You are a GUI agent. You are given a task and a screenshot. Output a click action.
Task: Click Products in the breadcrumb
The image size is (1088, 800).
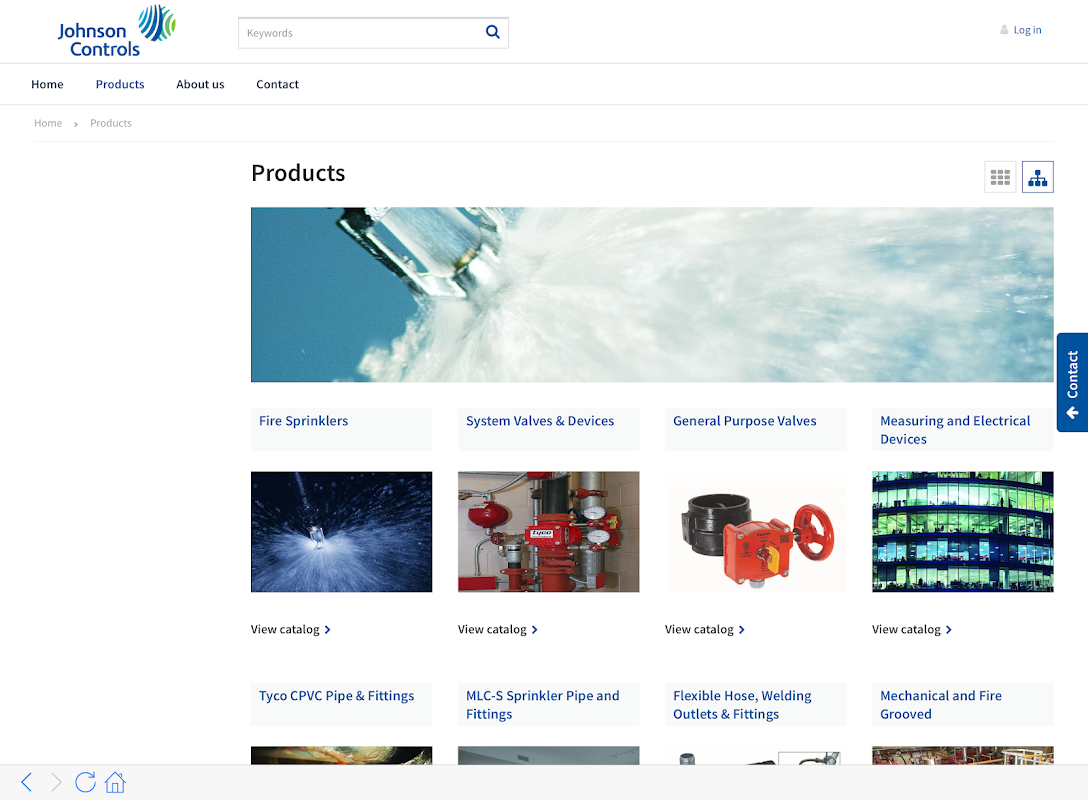pyautogui.click(x=110, y=123)
